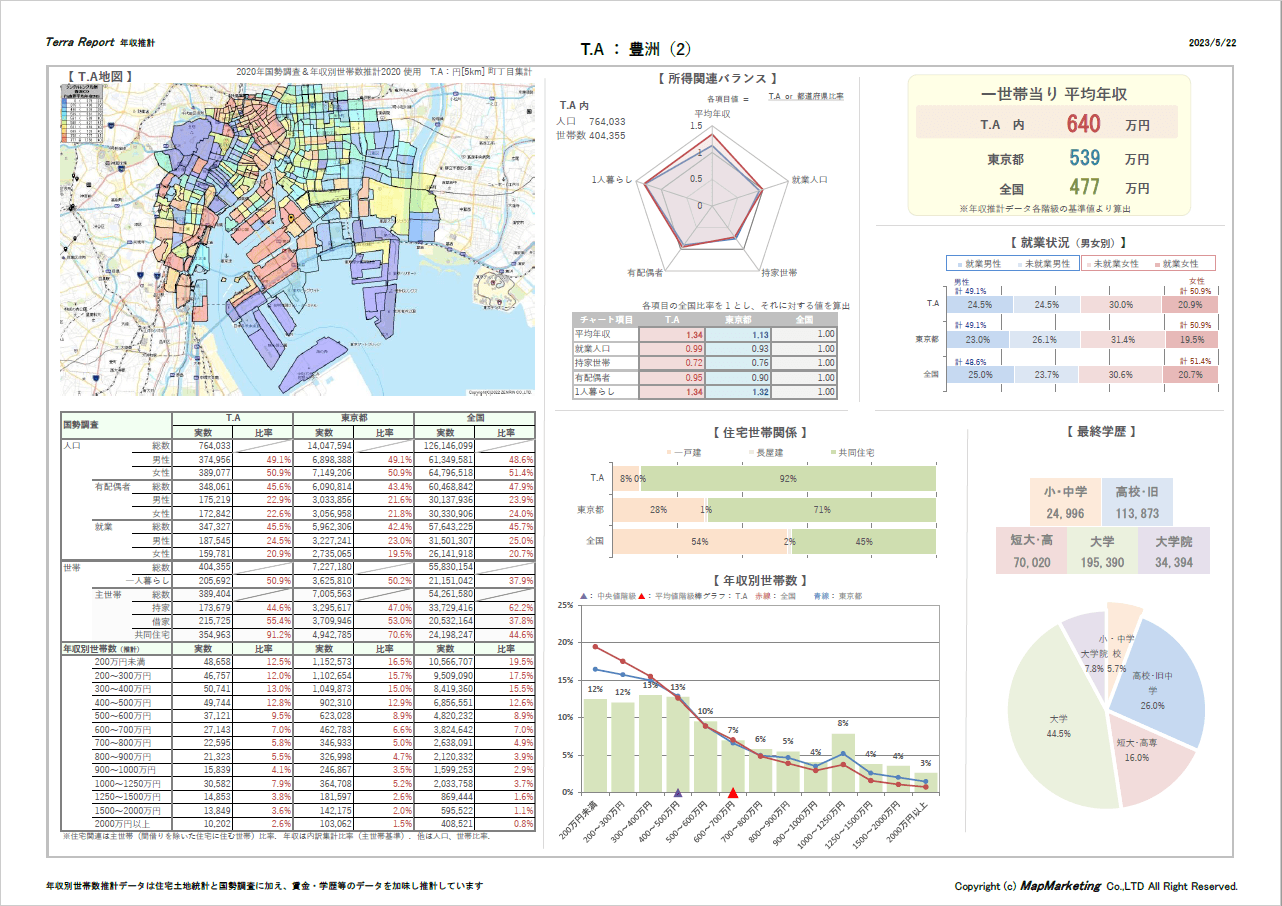Click the 高校・旧 education box

pyautogui.click(x=1137, y=502)
